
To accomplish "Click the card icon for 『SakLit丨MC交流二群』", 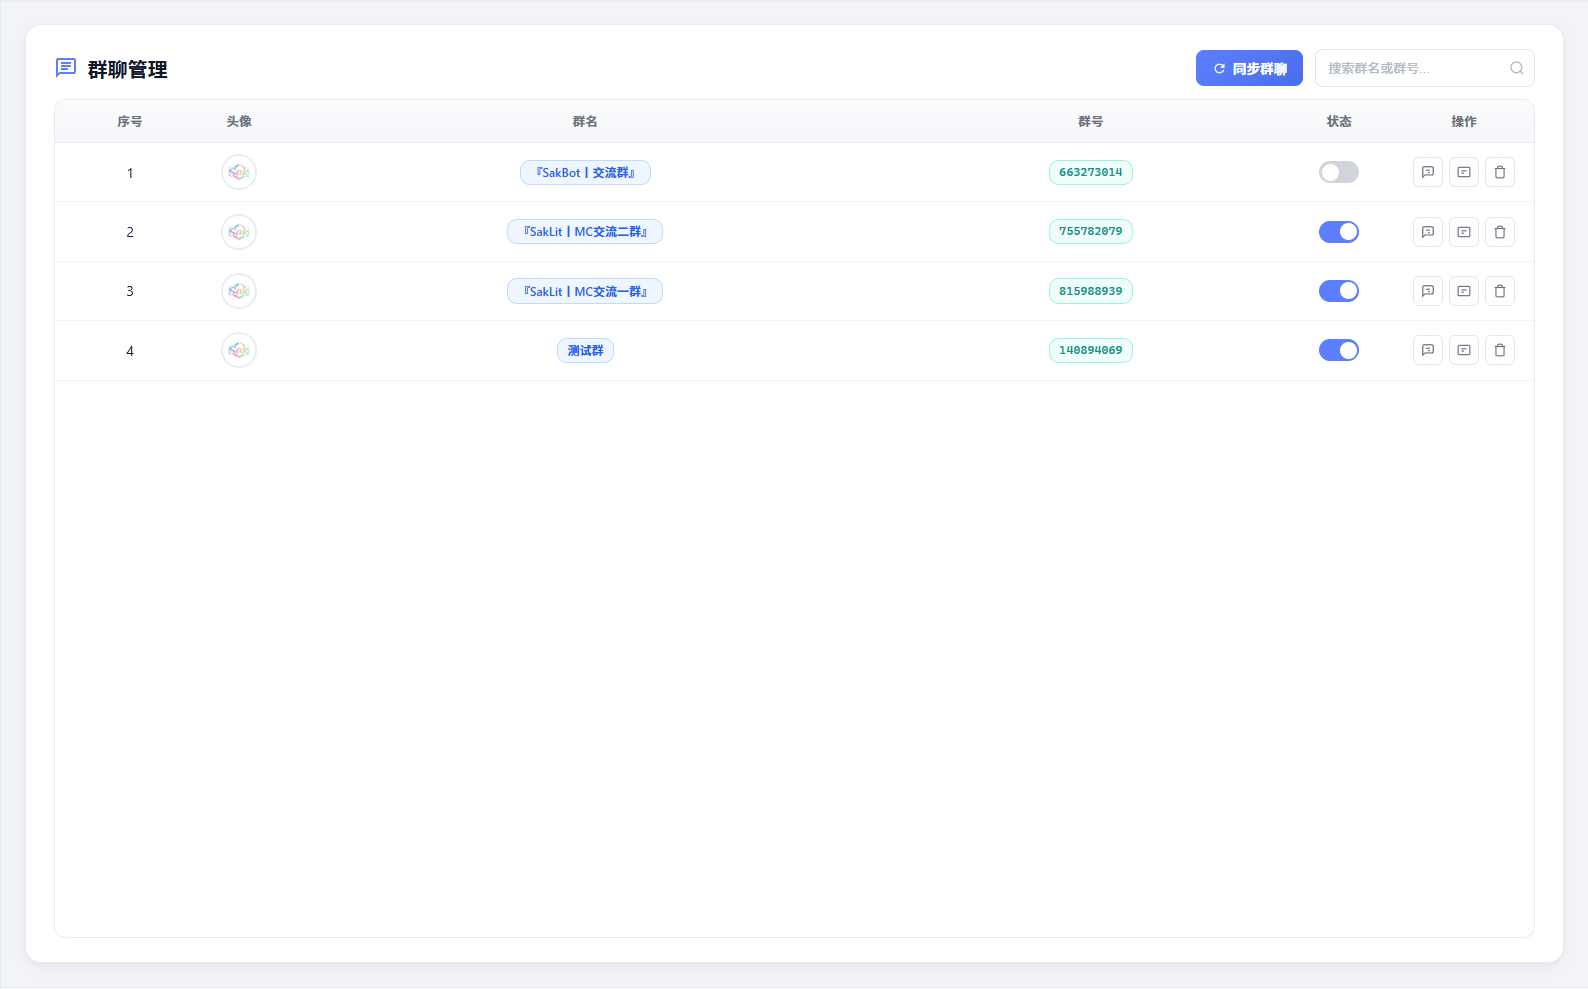I will point(1464,232).
